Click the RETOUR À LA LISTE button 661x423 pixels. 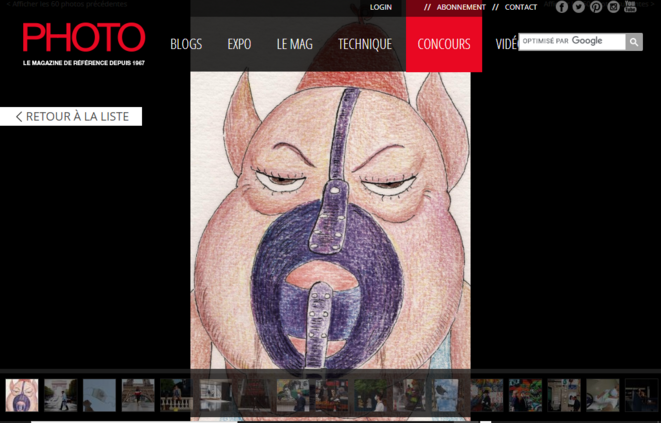[71, 116]
